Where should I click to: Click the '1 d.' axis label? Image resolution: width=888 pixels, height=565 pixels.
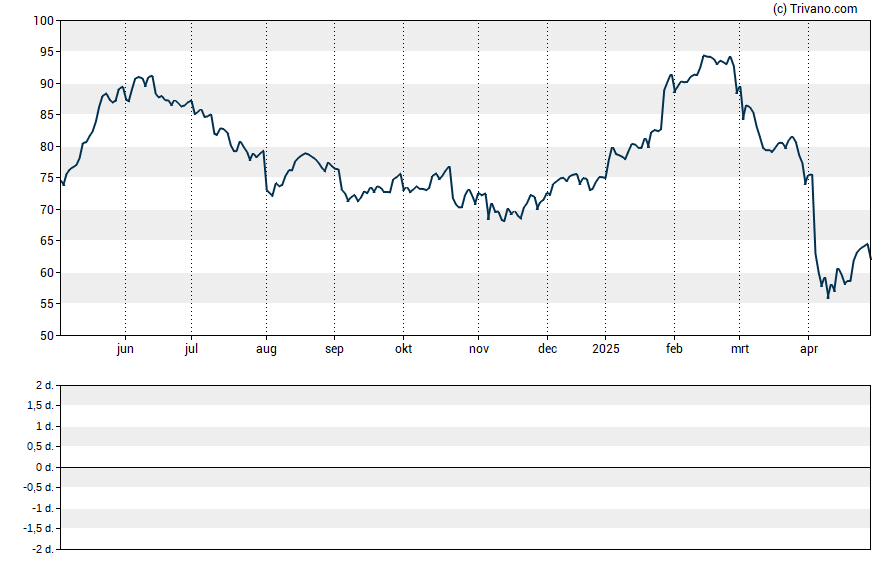(45, 426)
